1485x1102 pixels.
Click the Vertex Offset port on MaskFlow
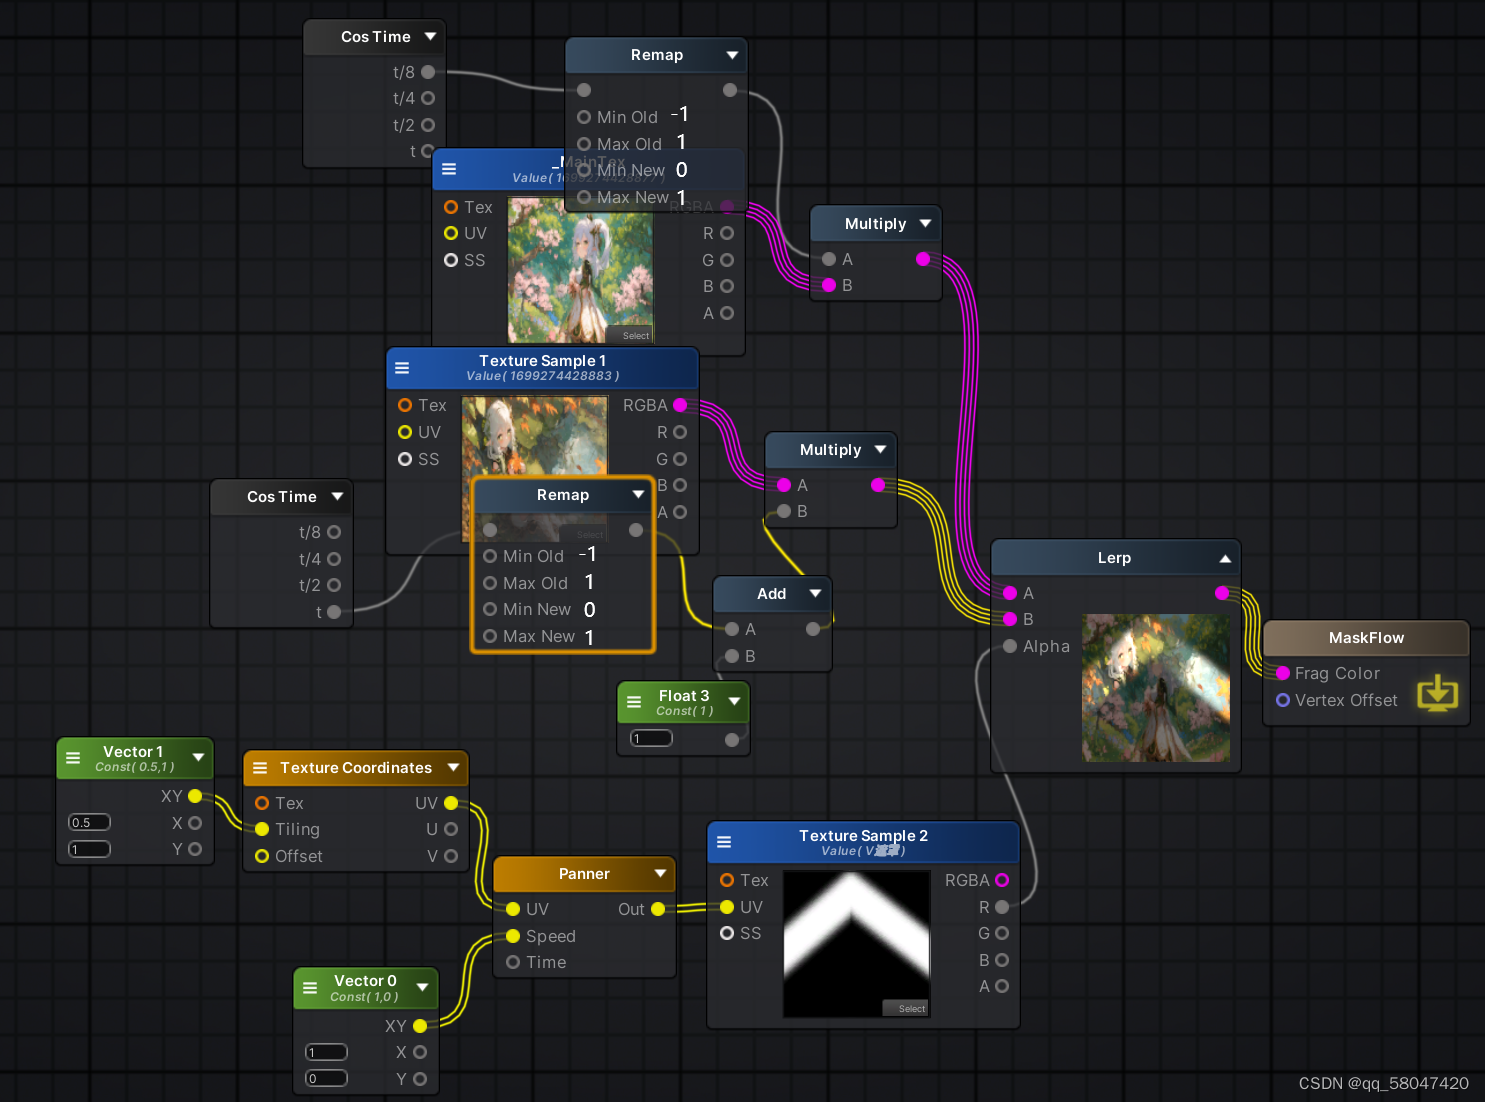click(x=1283, y=700)
